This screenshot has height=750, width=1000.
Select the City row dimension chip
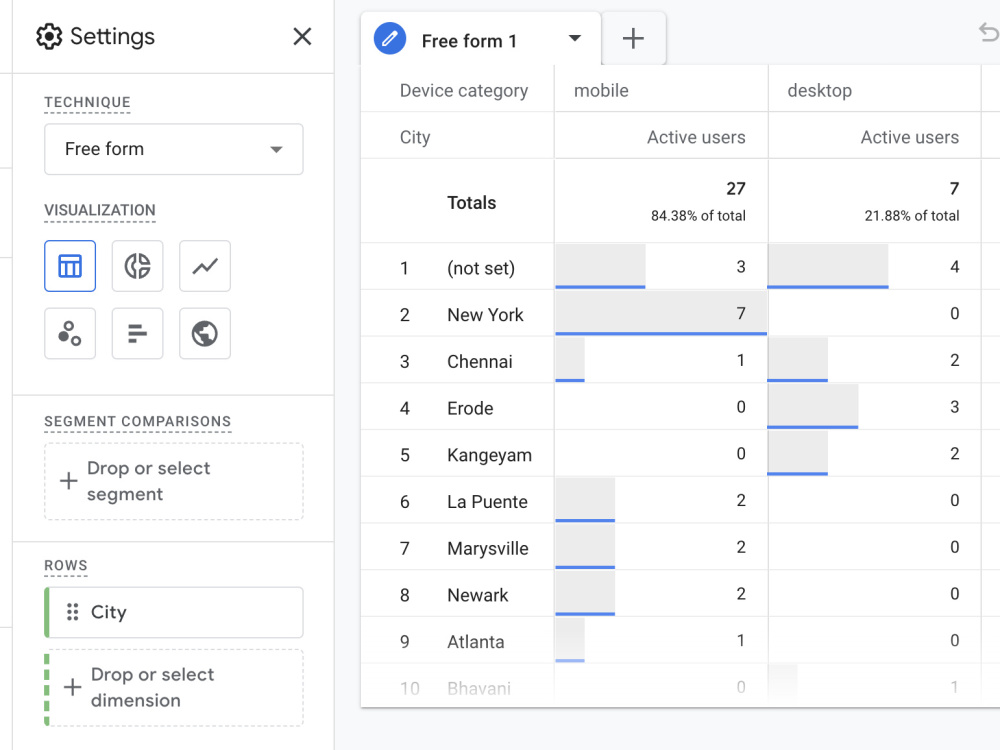pos(173,612)
